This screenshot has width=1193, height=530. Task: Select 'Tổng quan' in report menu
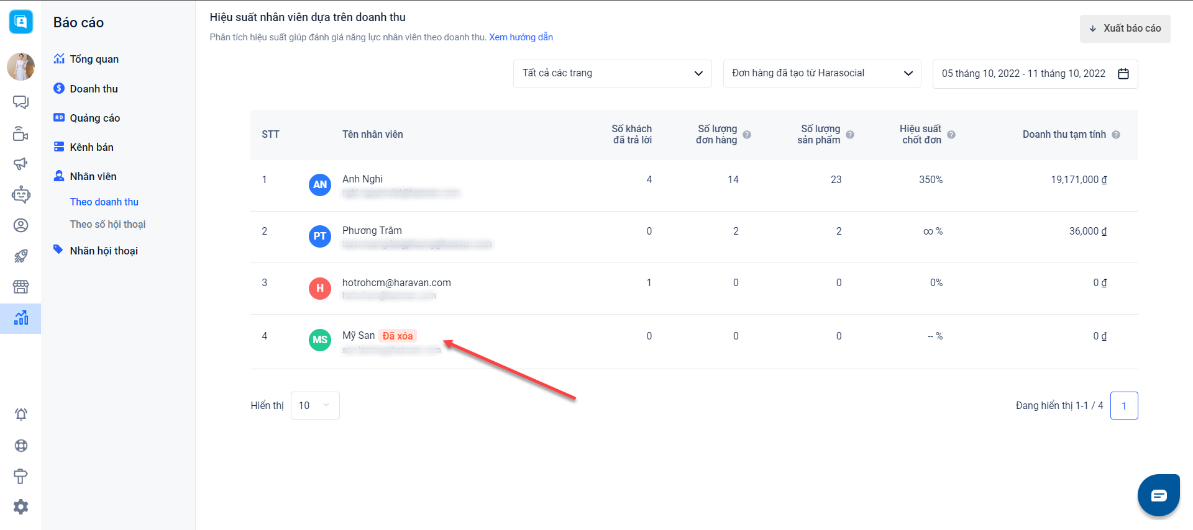coord(94,59)
